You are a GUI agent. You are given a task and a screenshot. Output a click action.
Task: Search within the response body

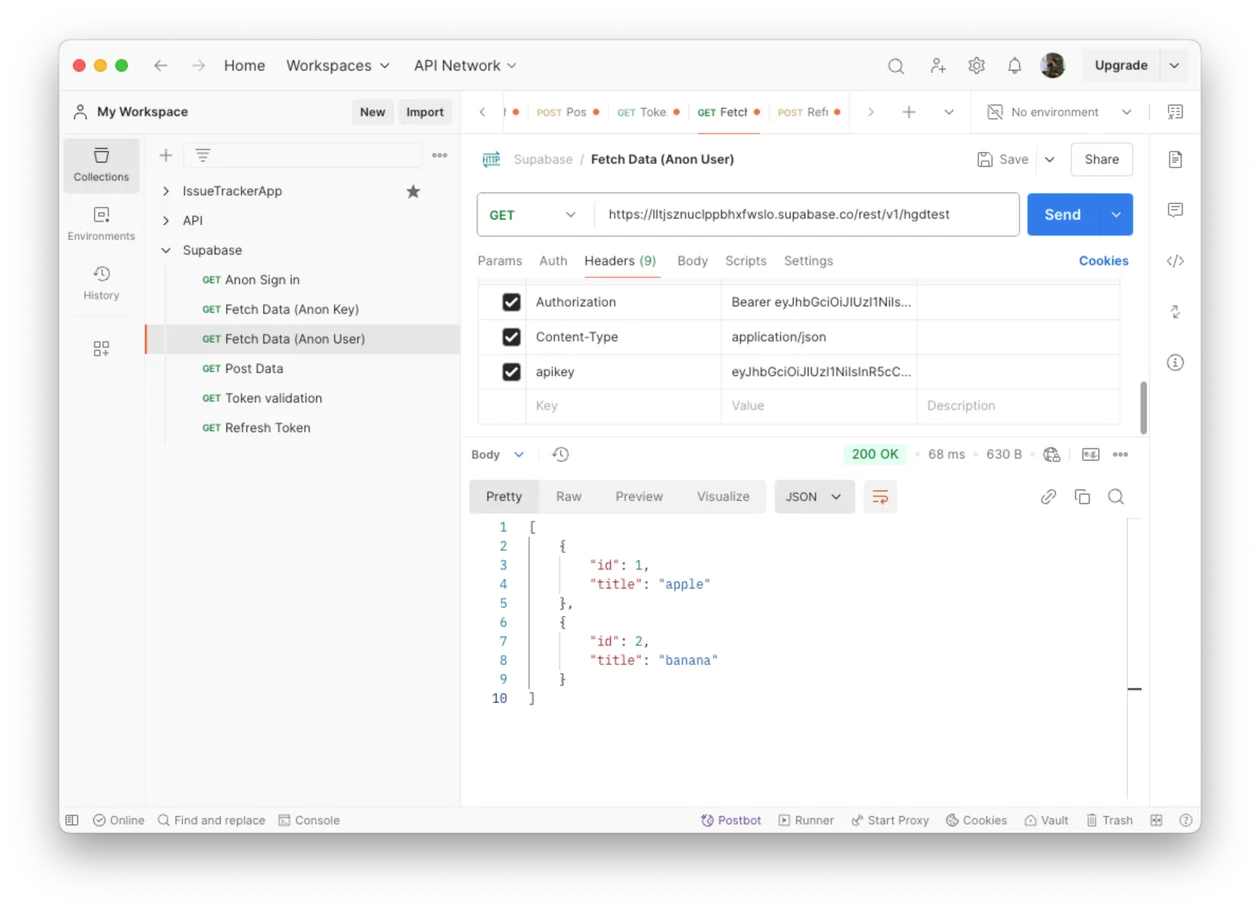(x=1116, y=497)
